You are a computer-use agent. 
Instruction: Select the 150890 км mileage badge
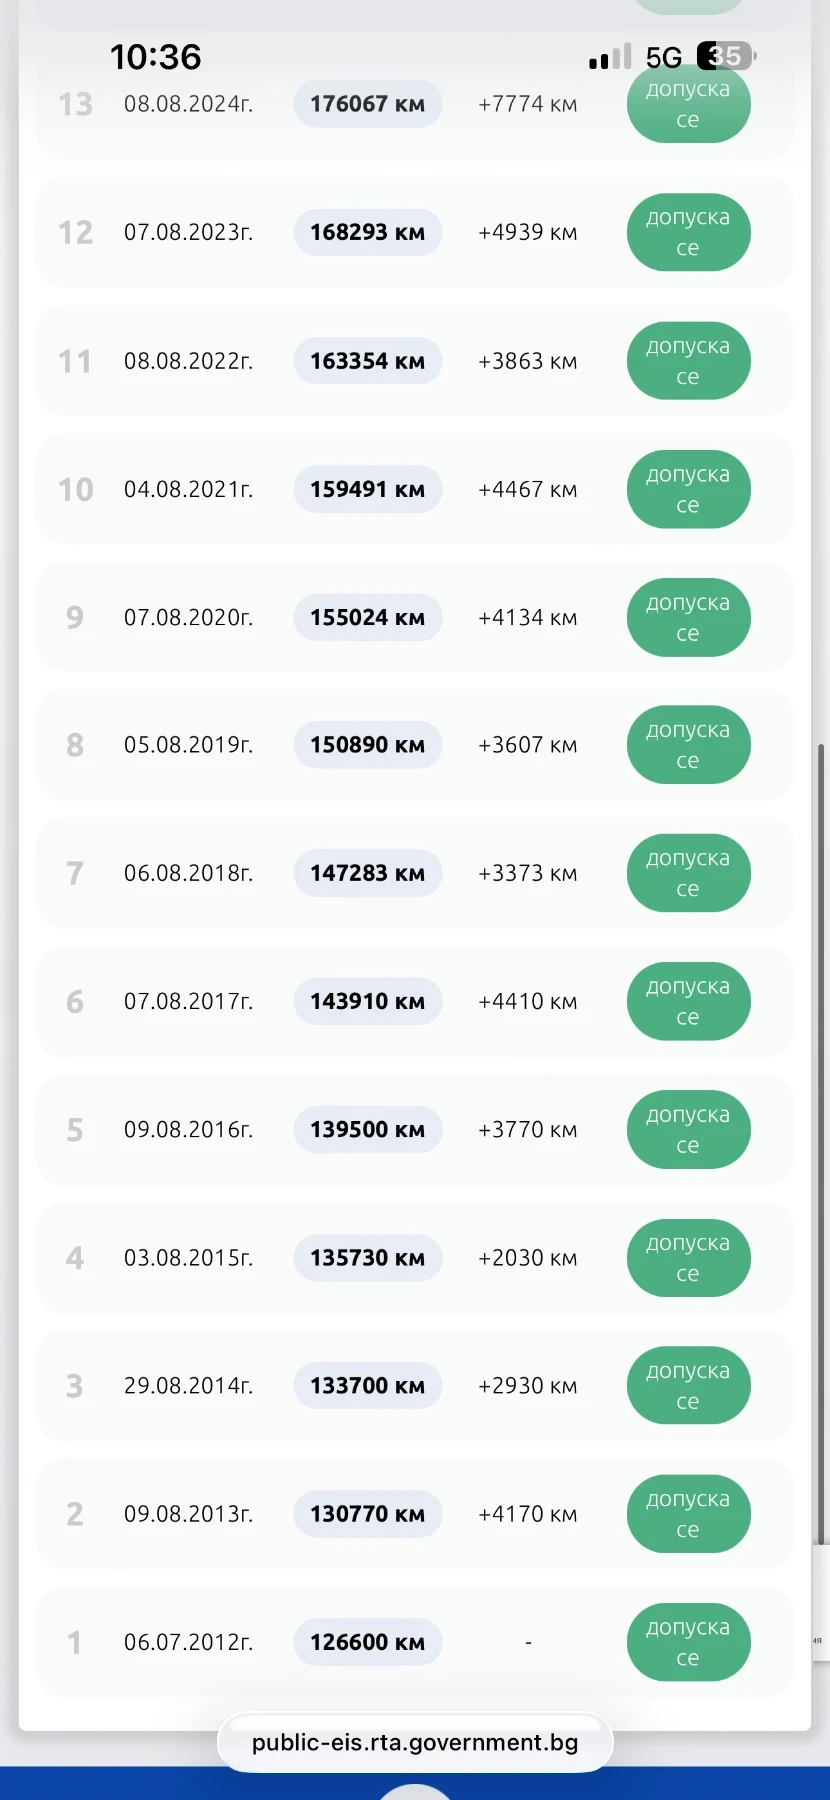tap(367, 745)
